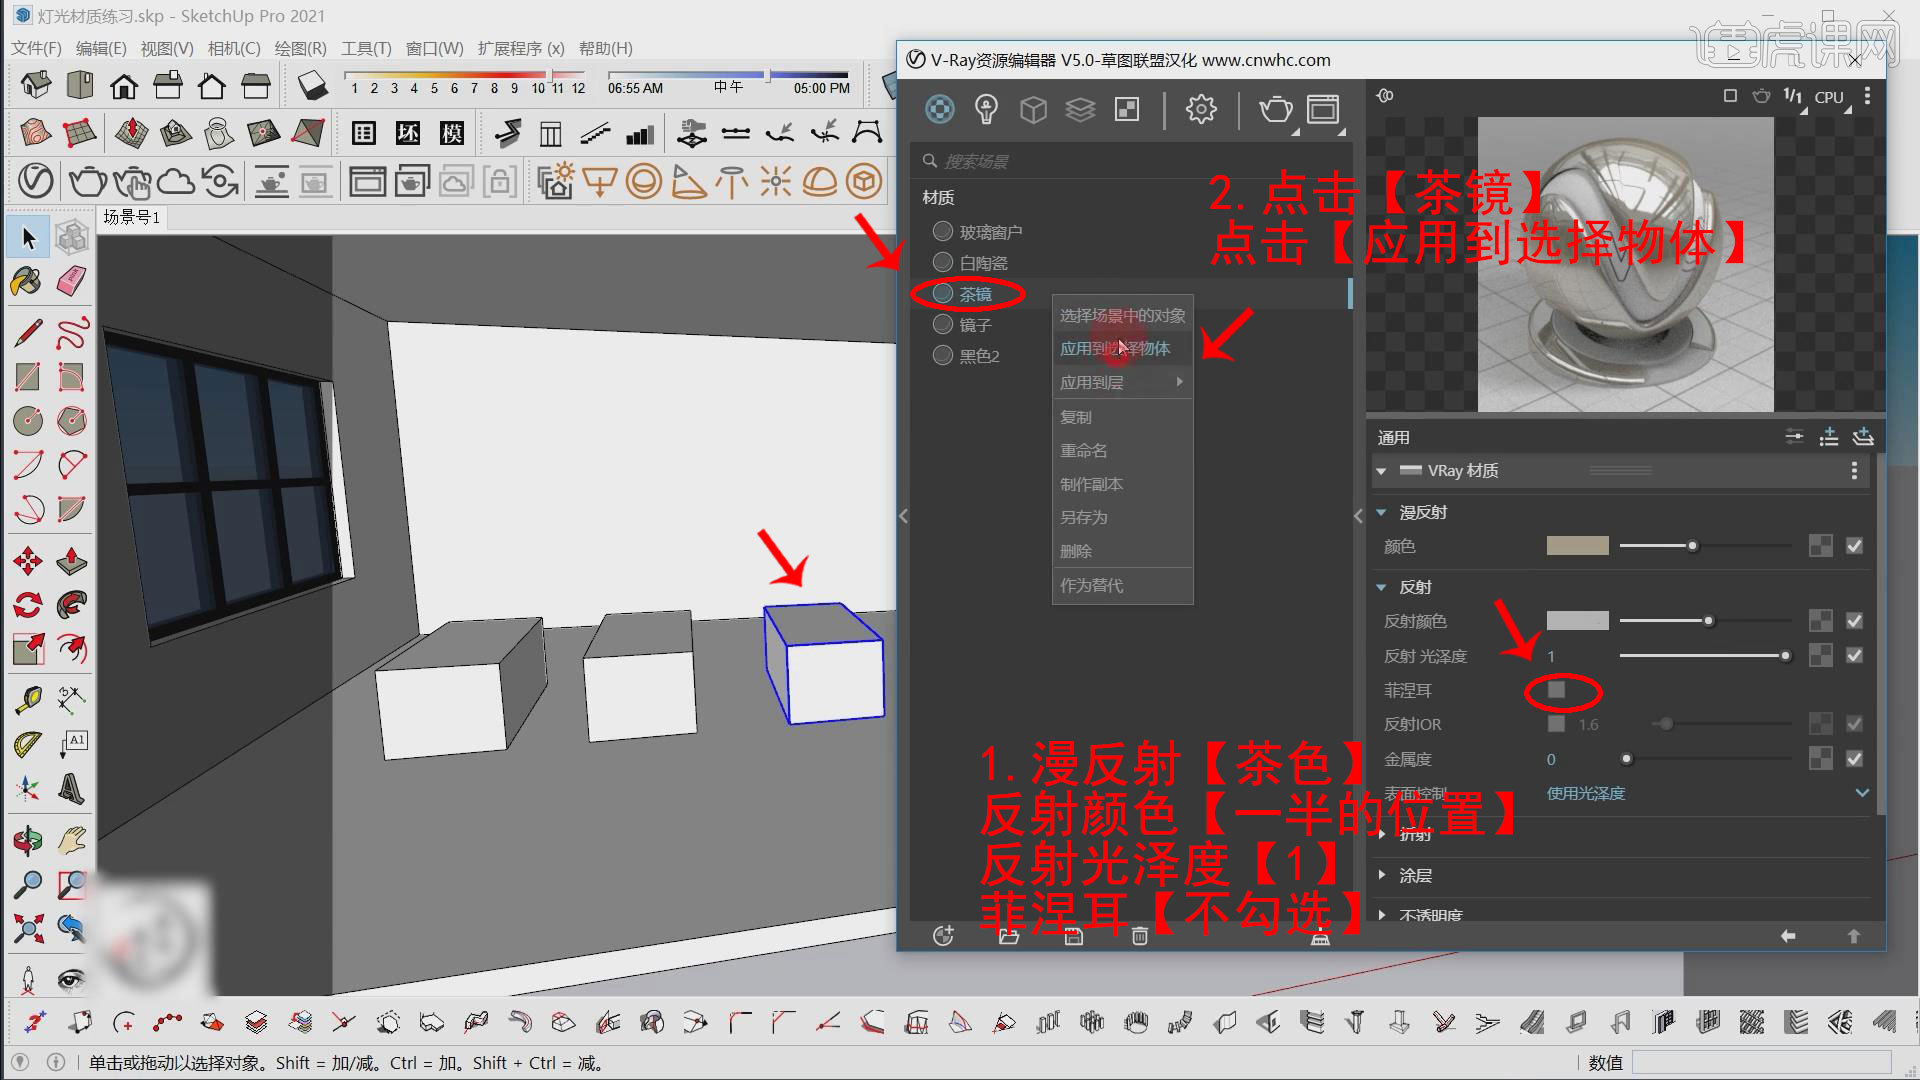Open Render Elements layers tab
1920x1080 pixels.
point(1080,109)
